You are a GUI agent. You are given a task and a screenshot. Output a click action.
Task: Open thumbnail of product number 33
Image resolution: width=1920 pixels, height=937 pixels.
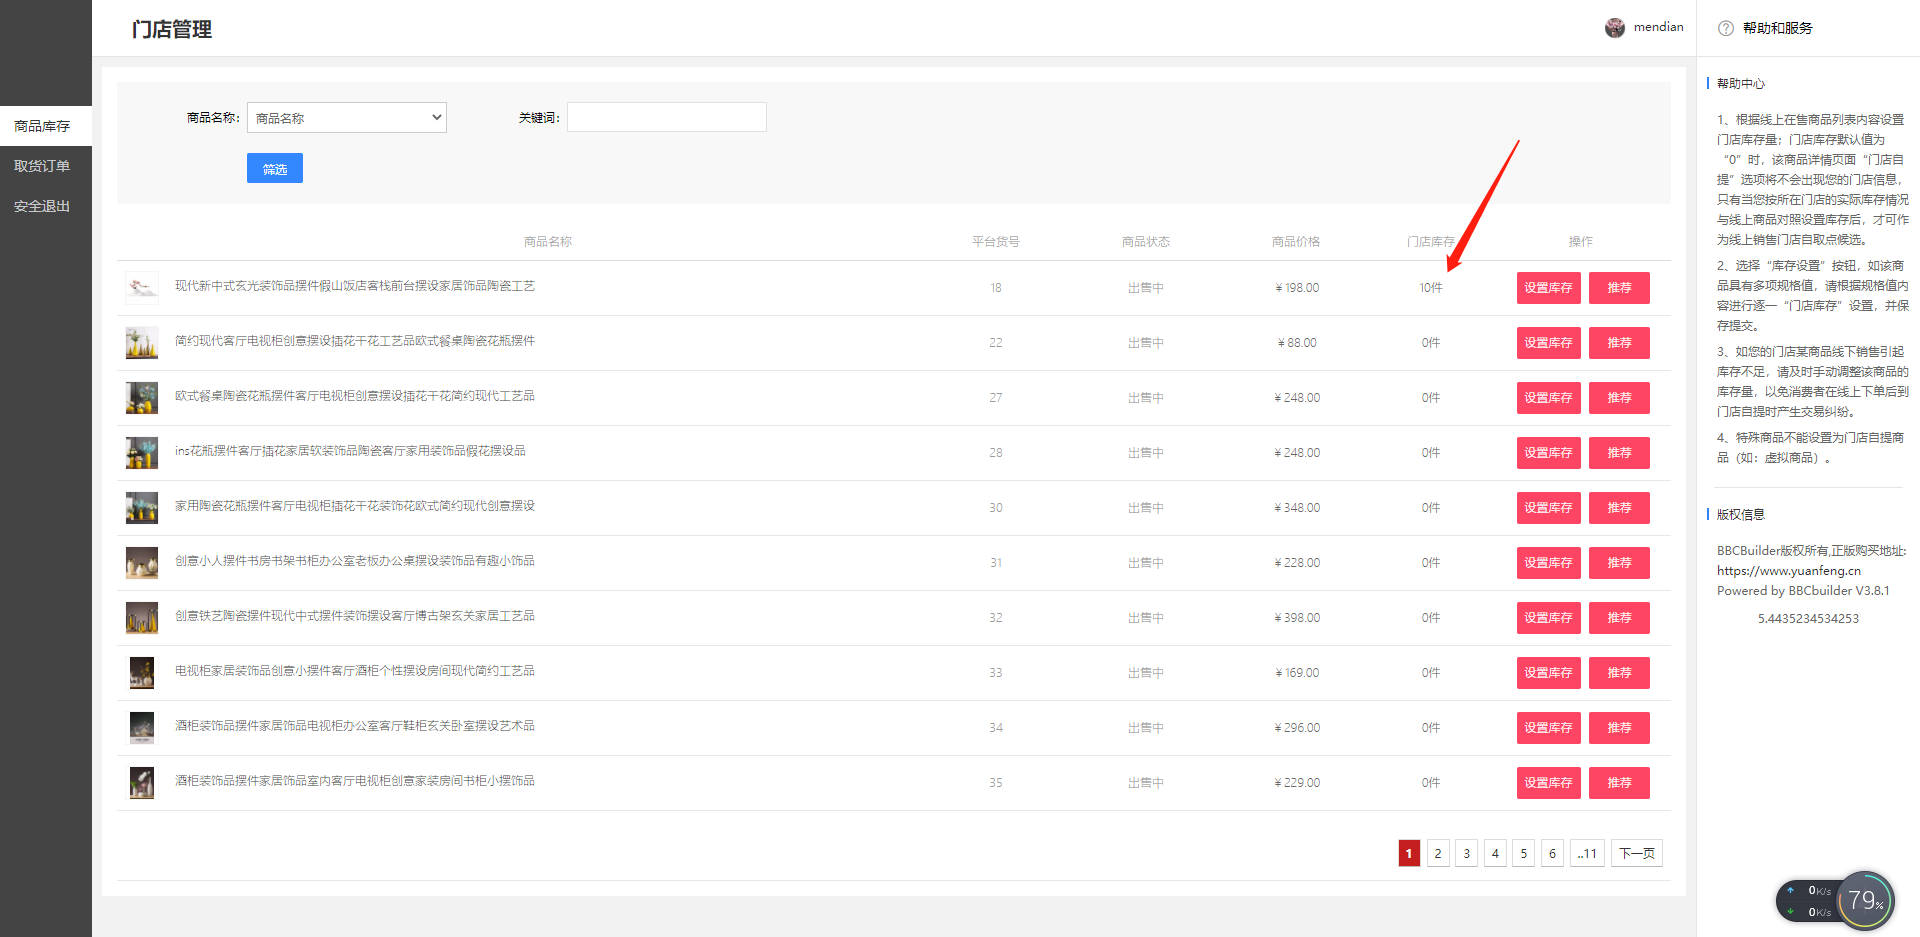point(142,673)
